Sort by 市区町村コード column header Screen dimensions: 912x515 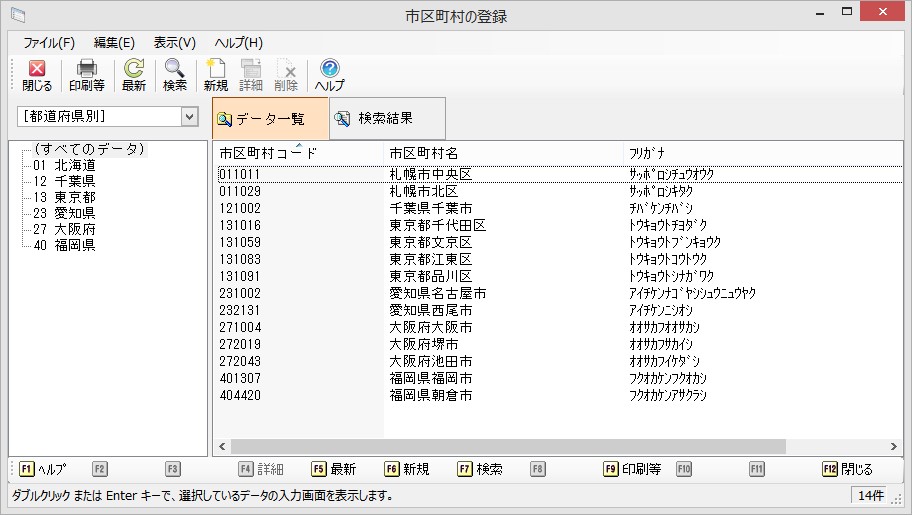[x=268, y=153]
